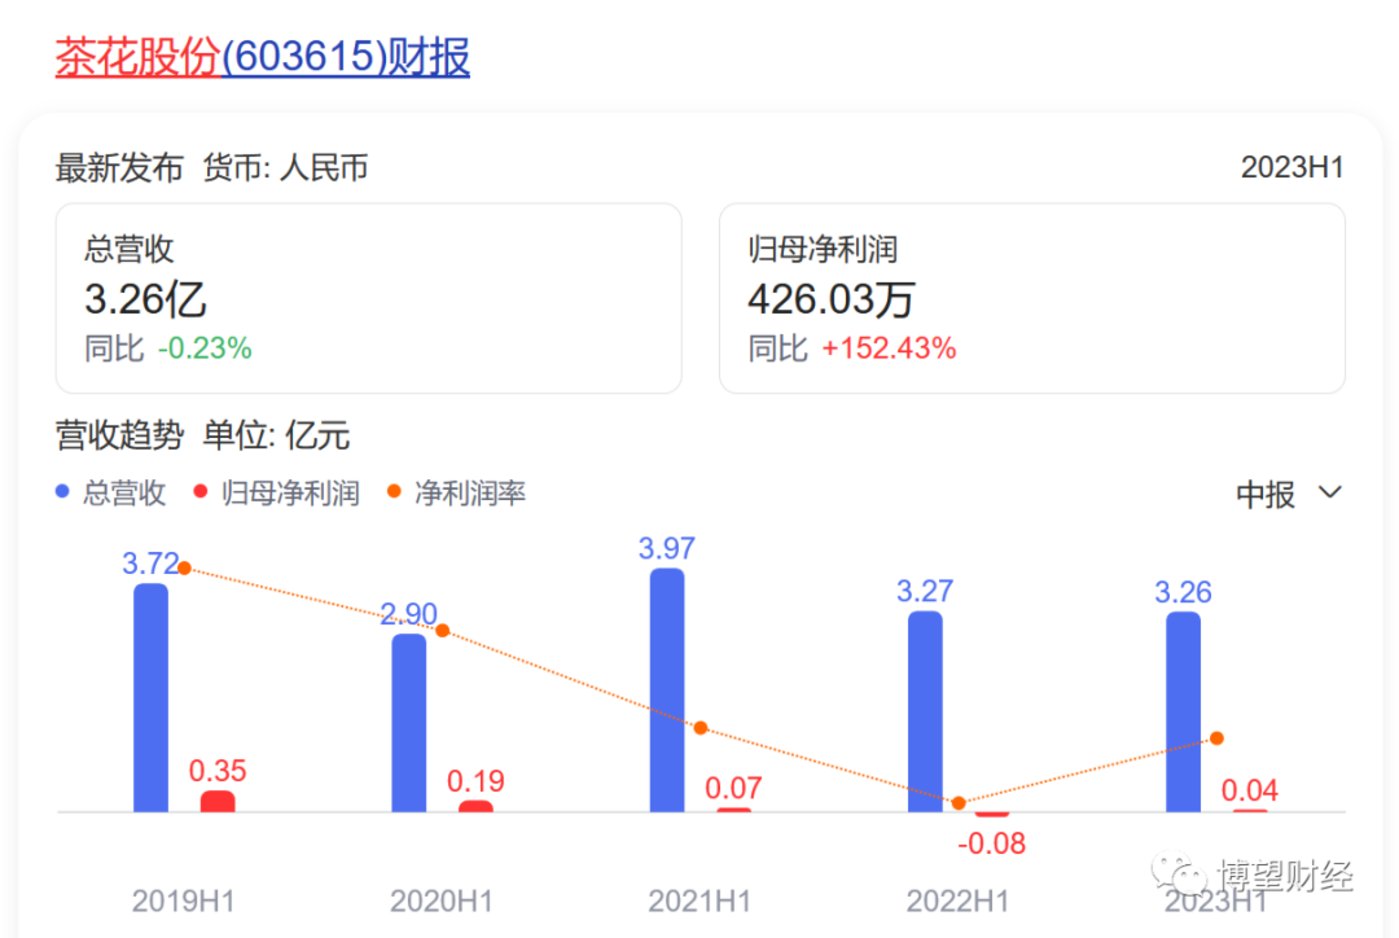Click the blue 2022H1 revenue bar
This screenshot has width=1399, height=938.
[x=925, y=712]
